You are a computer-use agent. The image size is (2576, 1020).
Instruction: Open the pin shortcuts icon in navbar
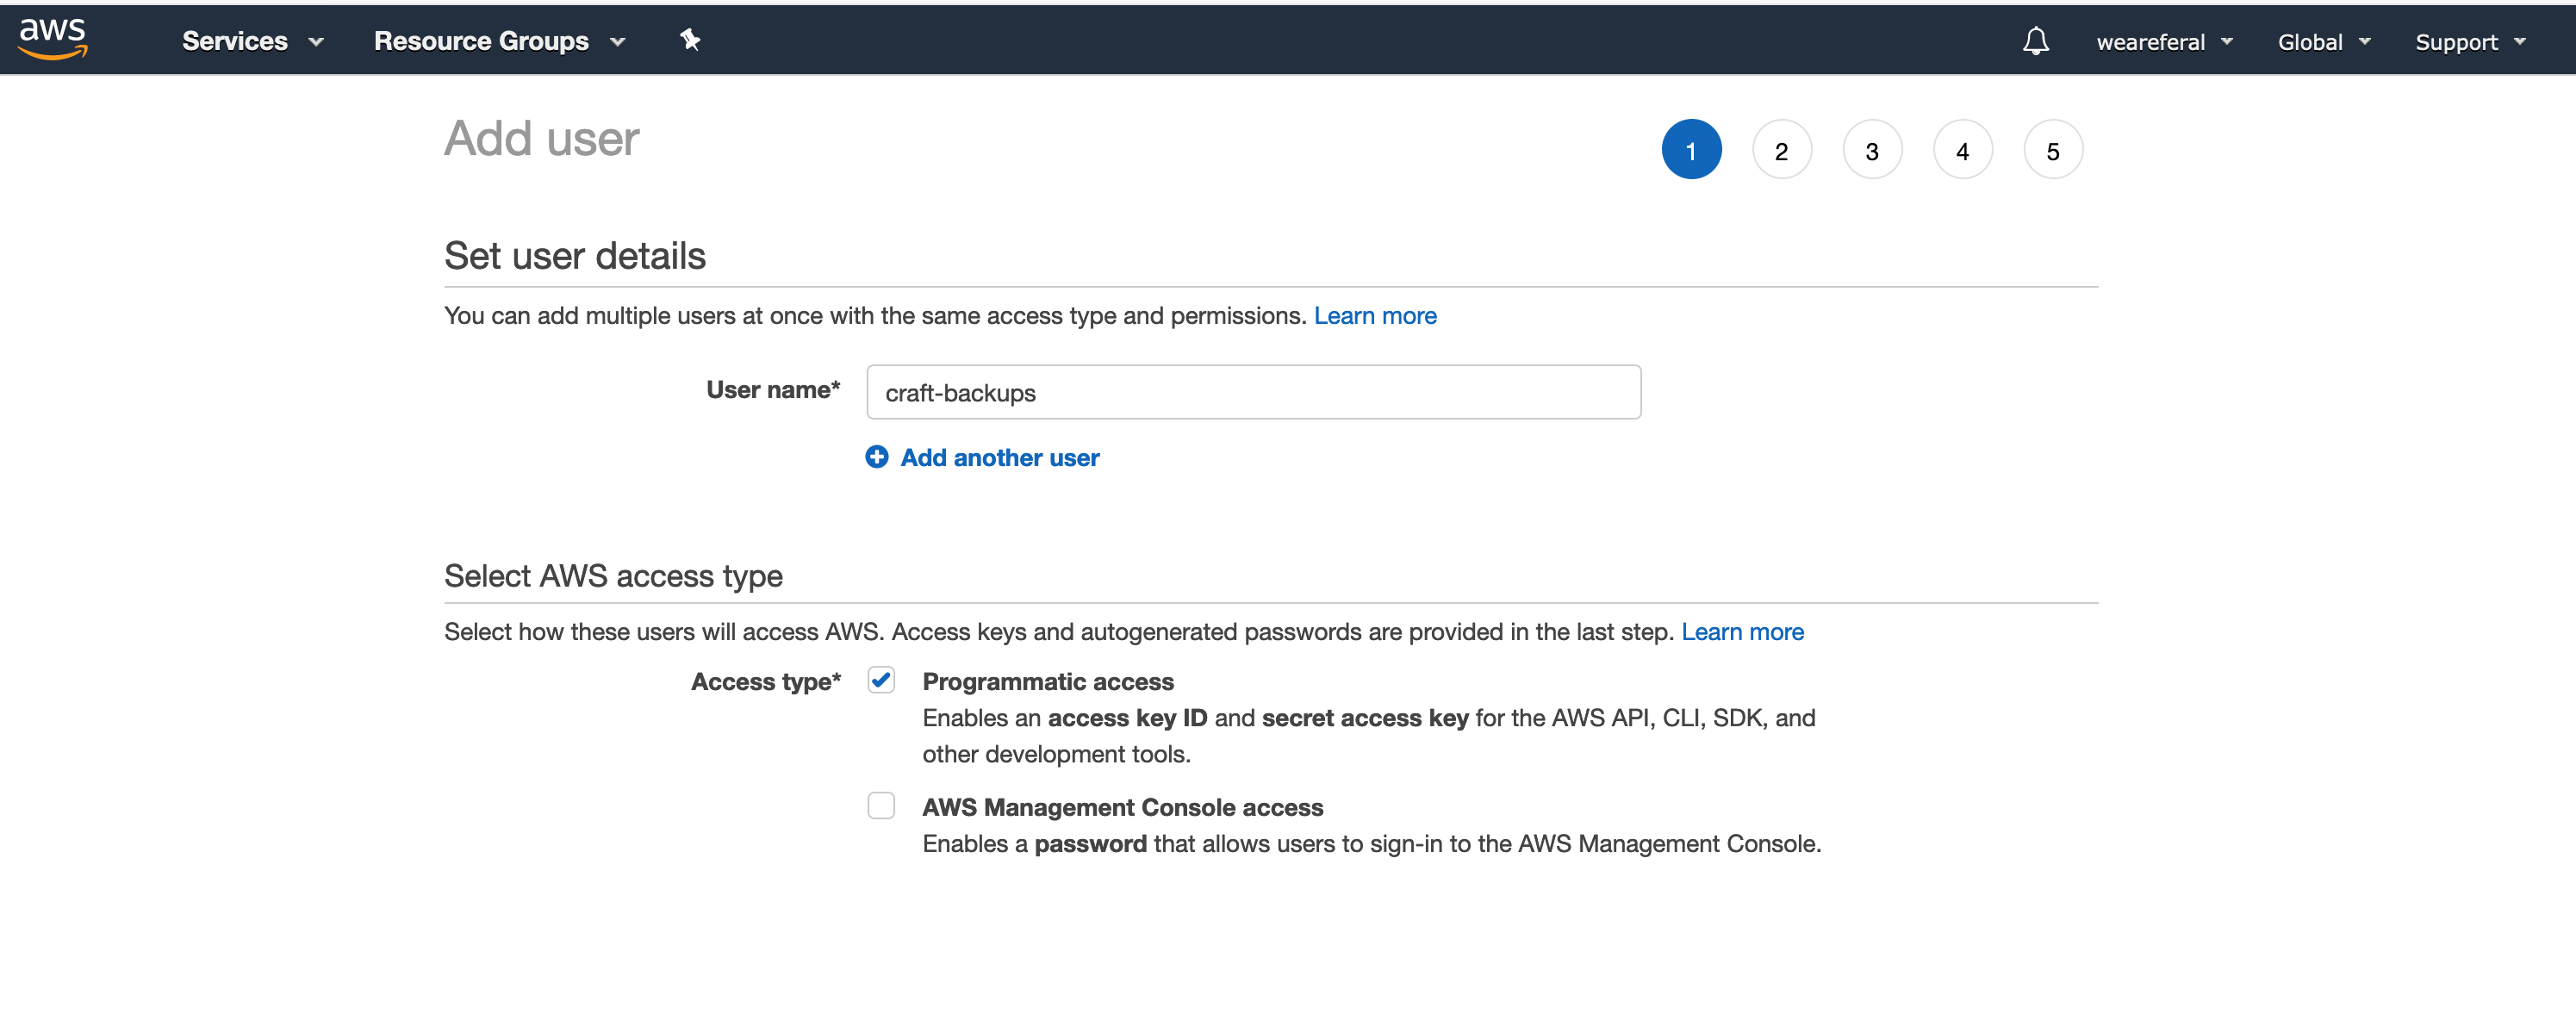click(x=690, y=40)
